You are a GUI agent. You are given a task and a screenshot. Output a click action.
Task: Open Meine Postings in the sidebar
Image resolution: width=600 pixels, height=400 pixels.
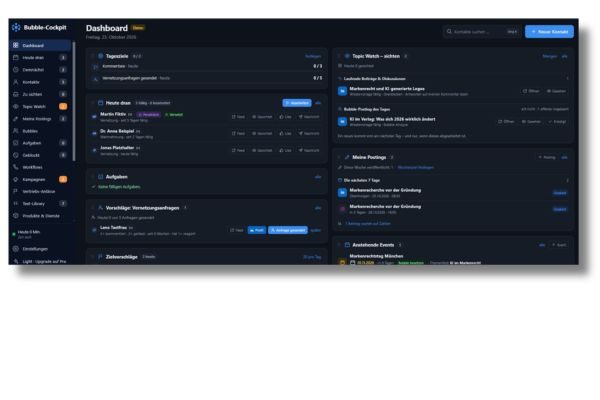[40, 119]
